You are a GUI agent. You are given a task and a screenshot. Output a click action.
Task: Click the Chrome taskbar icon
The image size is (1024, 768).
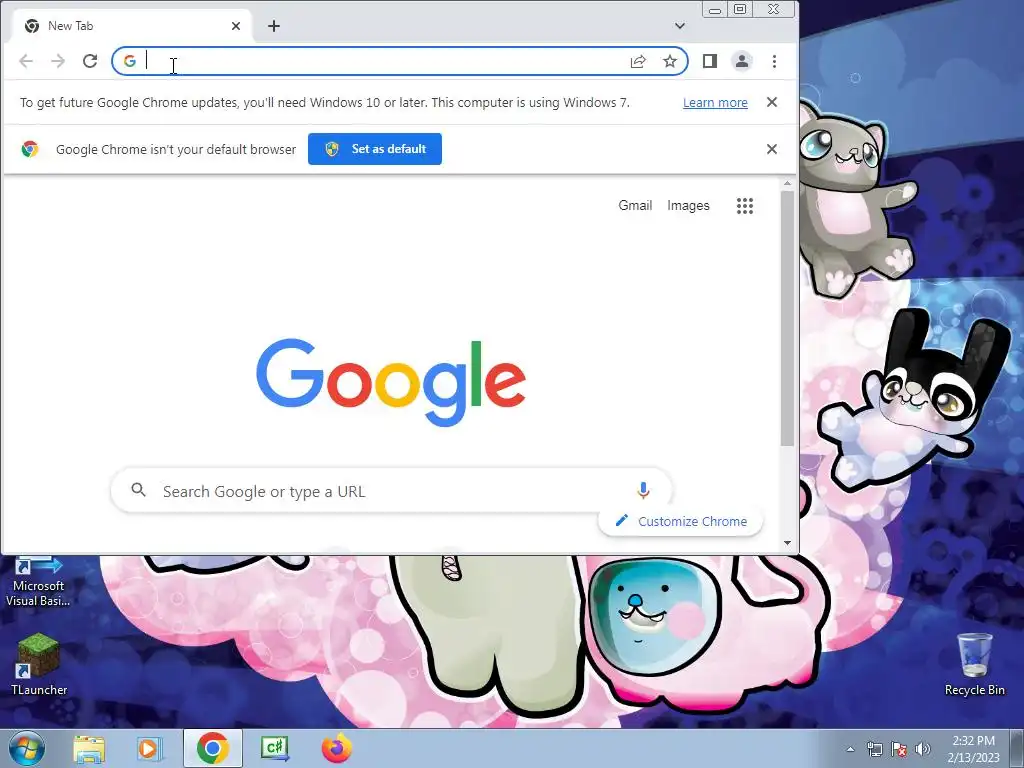coord(213,748)
